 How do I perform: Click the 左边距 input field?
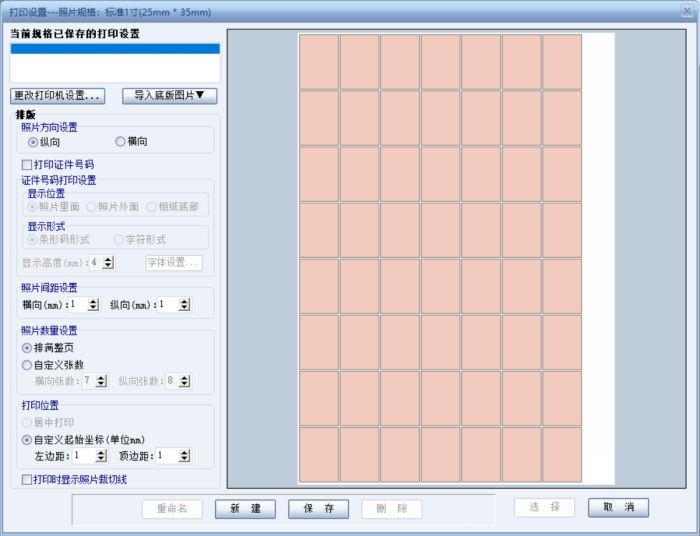84,456
